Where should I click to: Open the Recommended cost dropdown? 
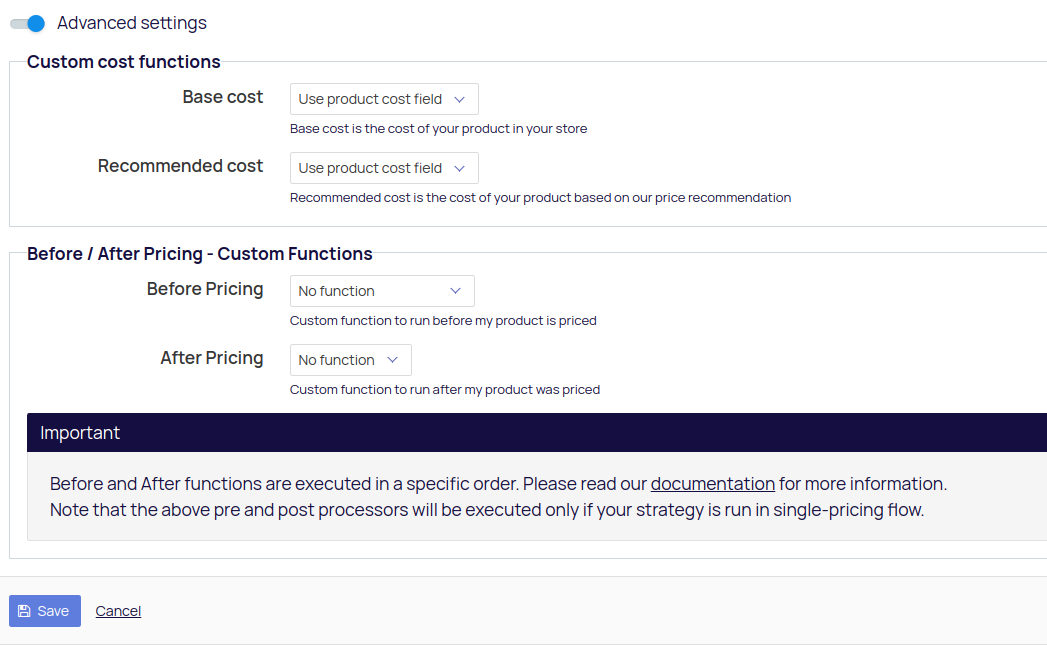click(383, 168)
